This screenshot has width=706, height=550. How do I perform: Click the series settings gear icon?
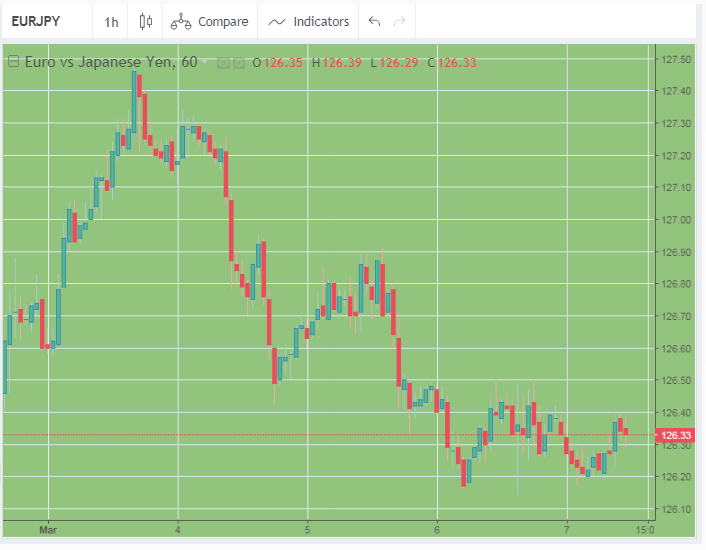pyautogui.click(x=239, y=63)
